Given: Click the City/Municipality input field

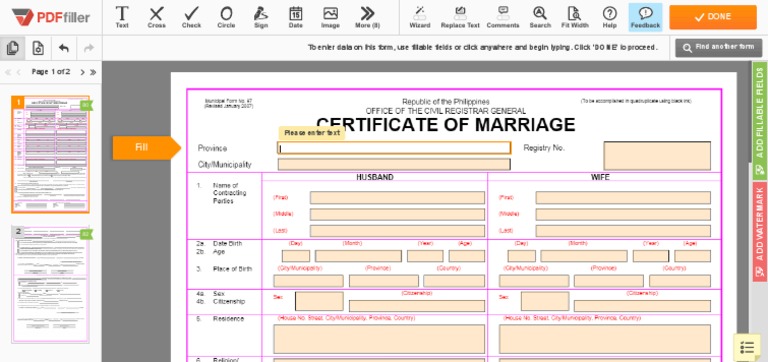Looking at the screenshot, I should 394,164.
